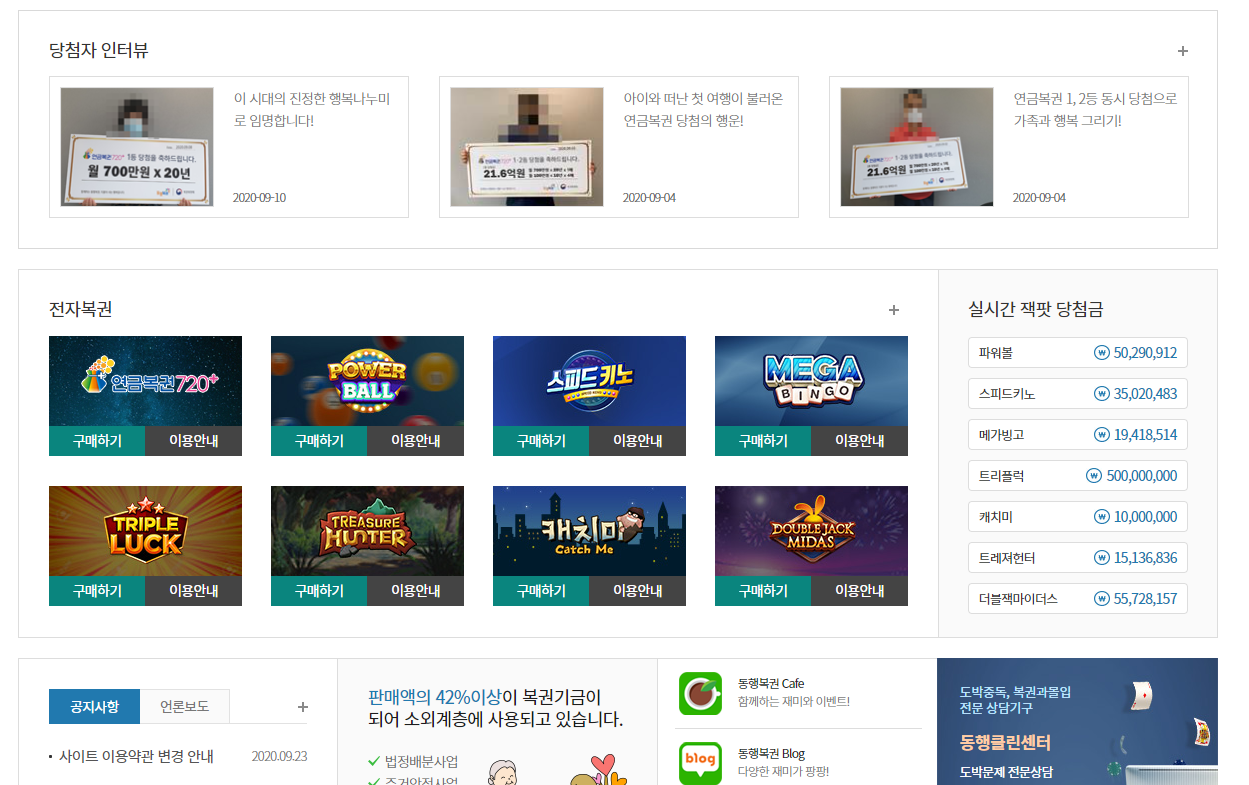The image size is (1249, 785).
Task: Select the 스피드키노 jackpot amount 35,020,483
Action: click(x=1145, y=394)
